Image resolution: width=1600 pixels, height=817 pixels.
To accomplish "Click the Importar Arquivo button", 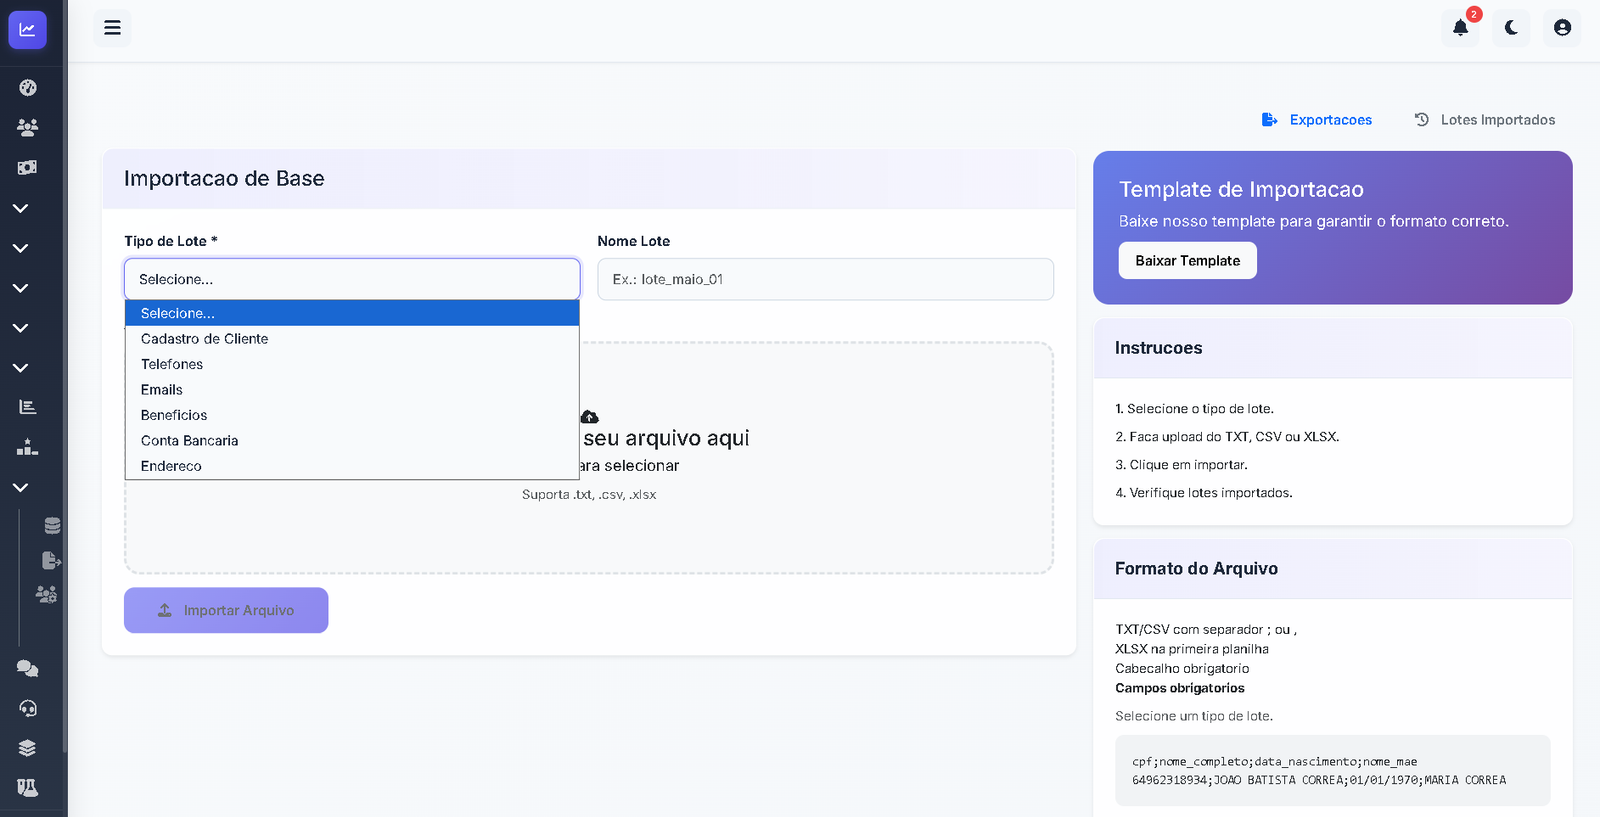I will (226, 610).
